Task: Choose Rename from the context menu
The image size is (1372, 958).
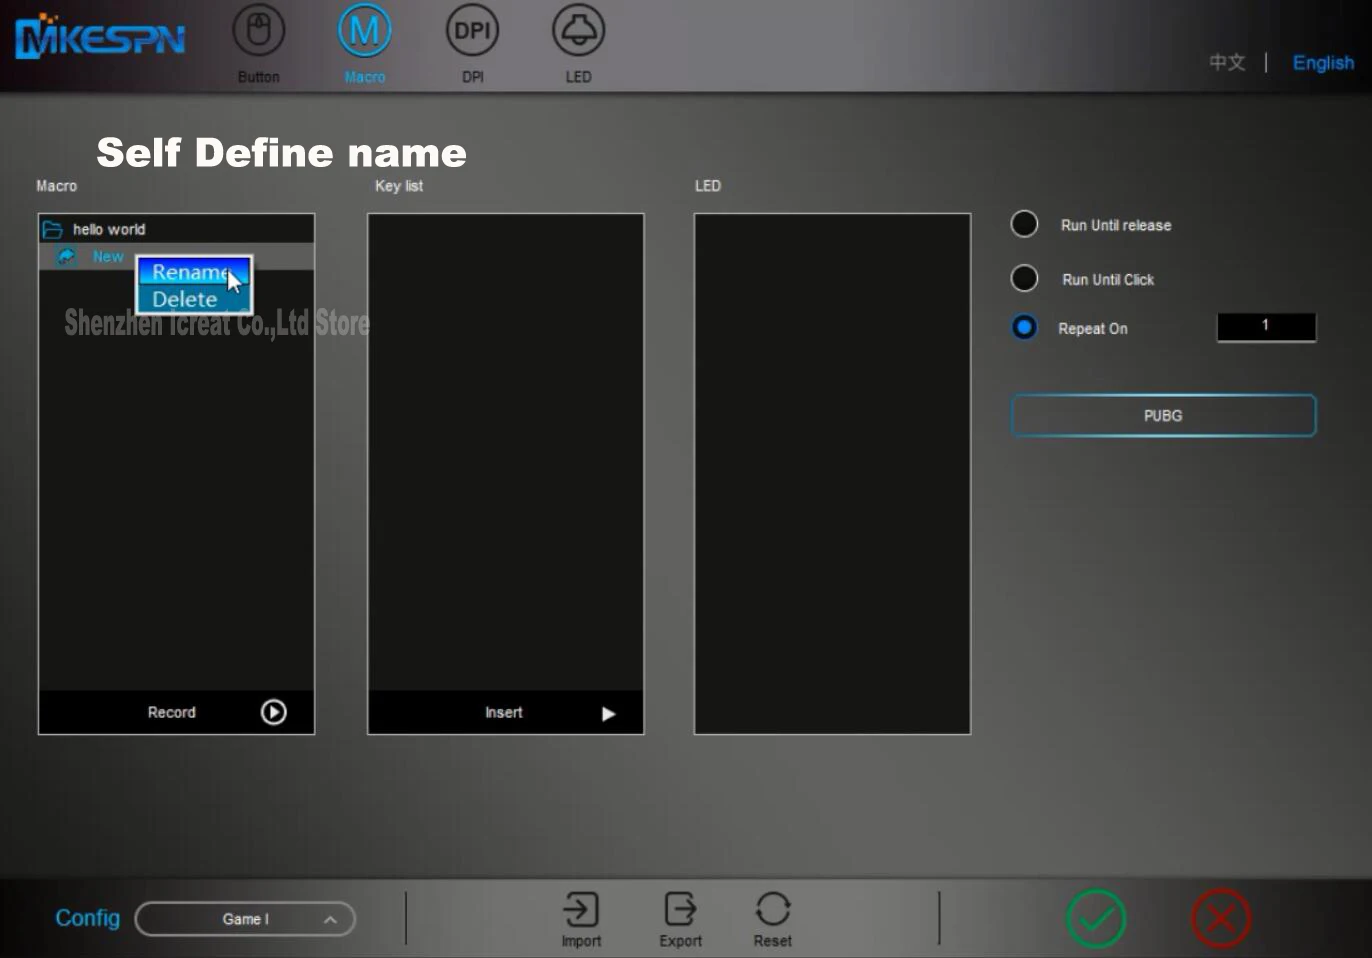Action: pyautogui.click(x=190, y=272)
